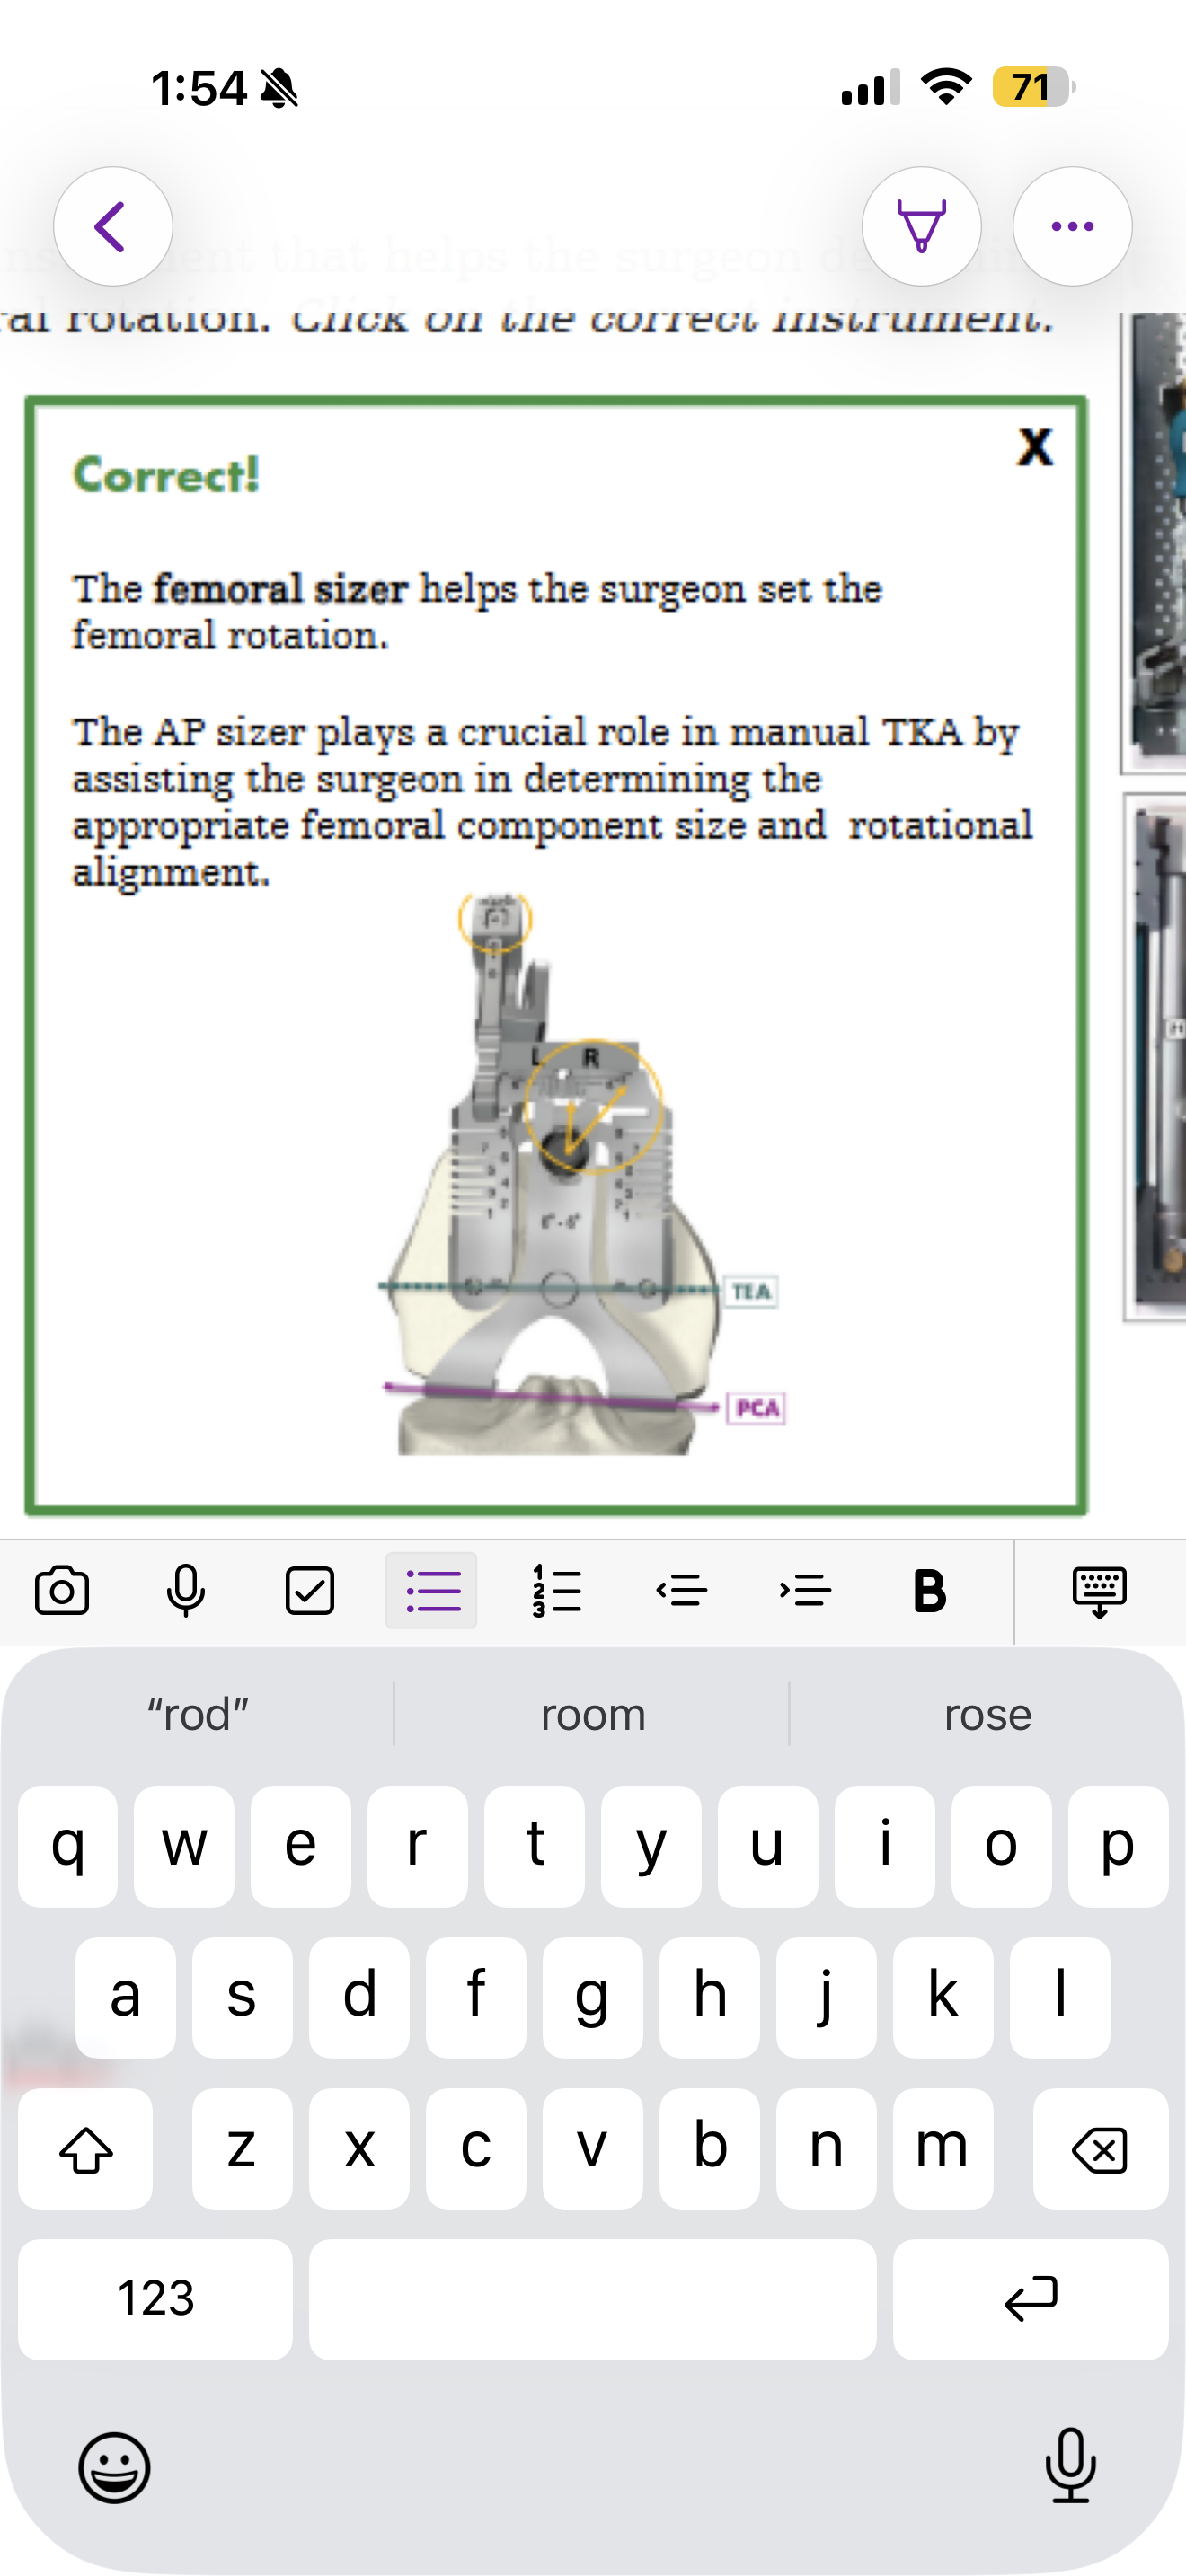Screen dimensions: 1186x2576
Task: Tap the toolbar microphone for audio recording
Action: point(186,1590)
